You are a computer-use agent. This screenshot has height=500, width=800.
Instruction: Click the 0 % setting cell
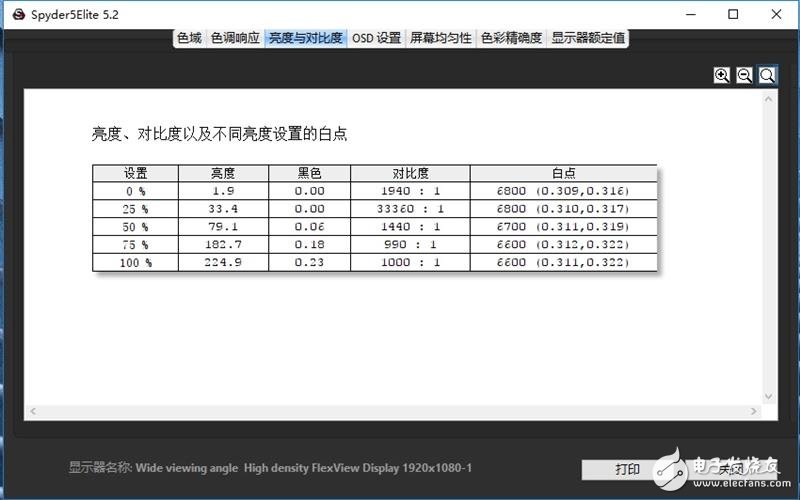coord(135,191)
